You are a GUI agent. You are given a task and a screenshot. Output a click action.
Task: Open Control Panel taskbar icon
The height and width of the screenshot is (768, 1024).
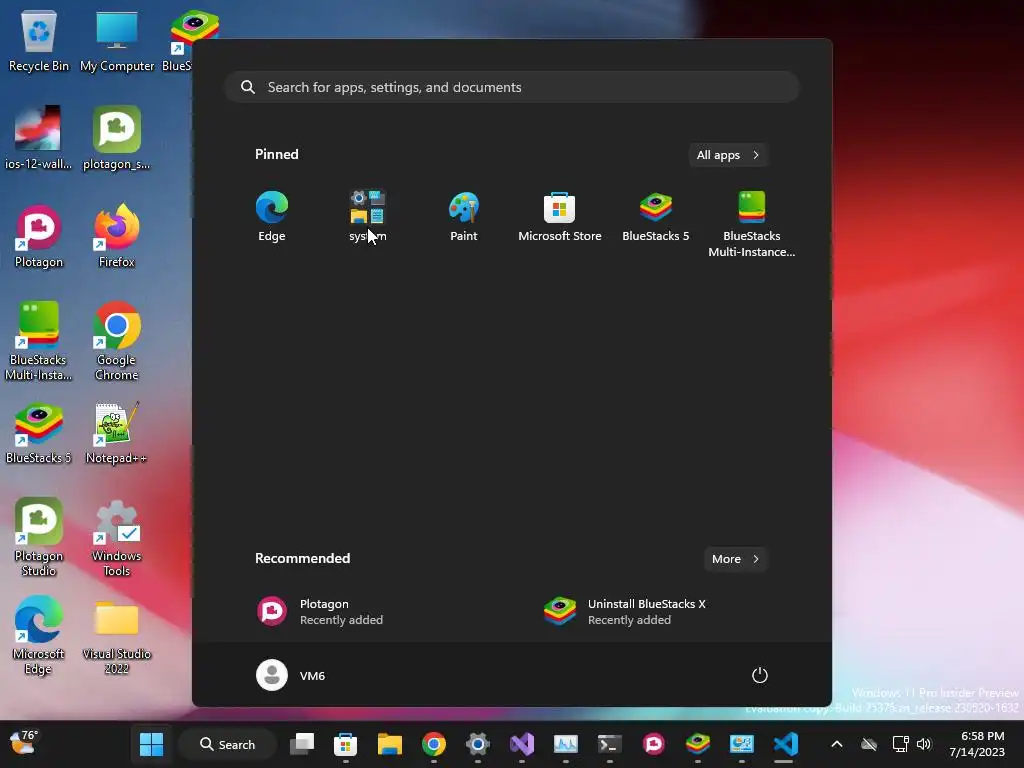tap(741, 744)
